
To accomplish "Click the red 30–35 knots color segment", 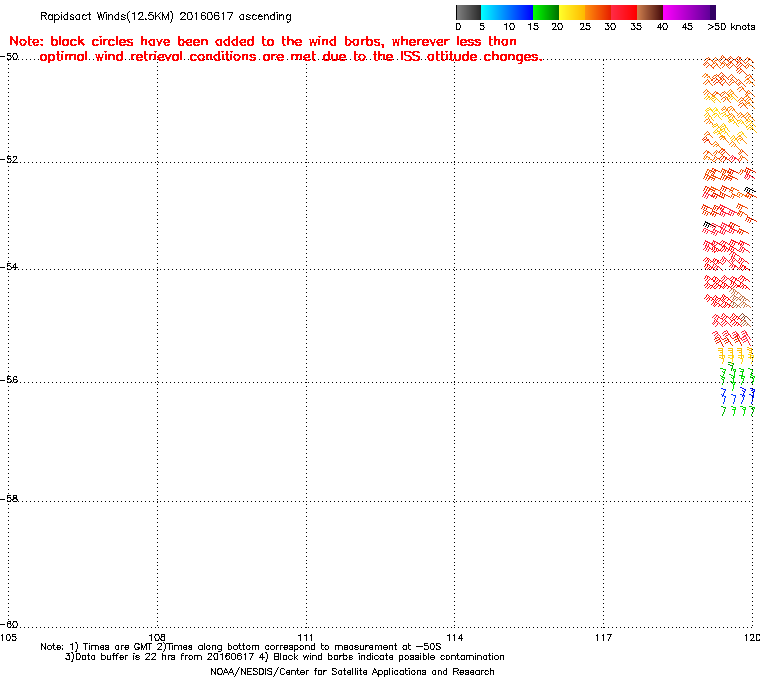I will 624,12.
